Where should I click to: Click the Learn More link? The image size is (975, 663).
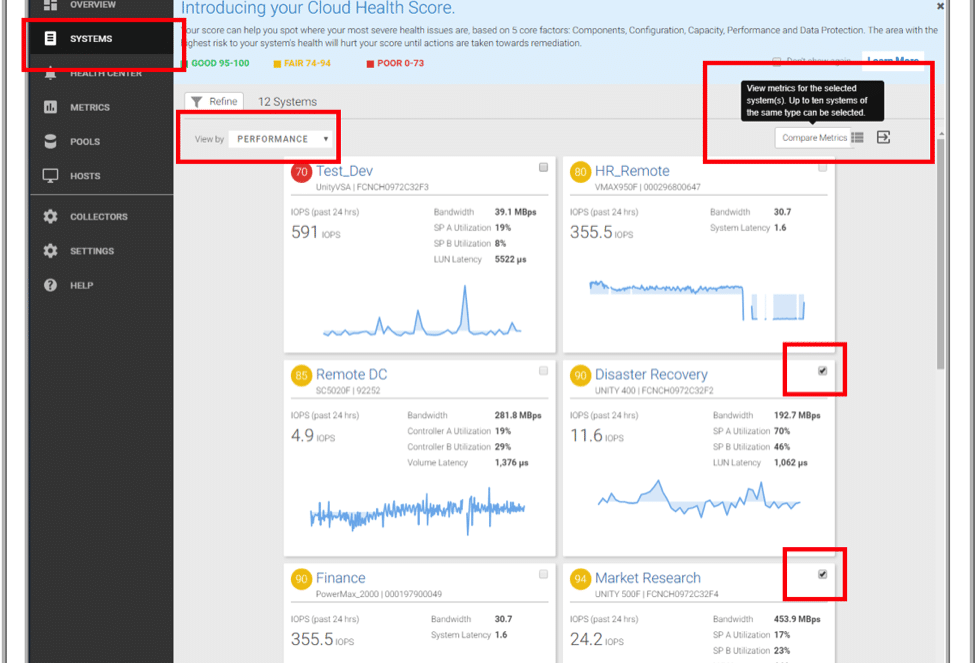click(x=893, y=60)
